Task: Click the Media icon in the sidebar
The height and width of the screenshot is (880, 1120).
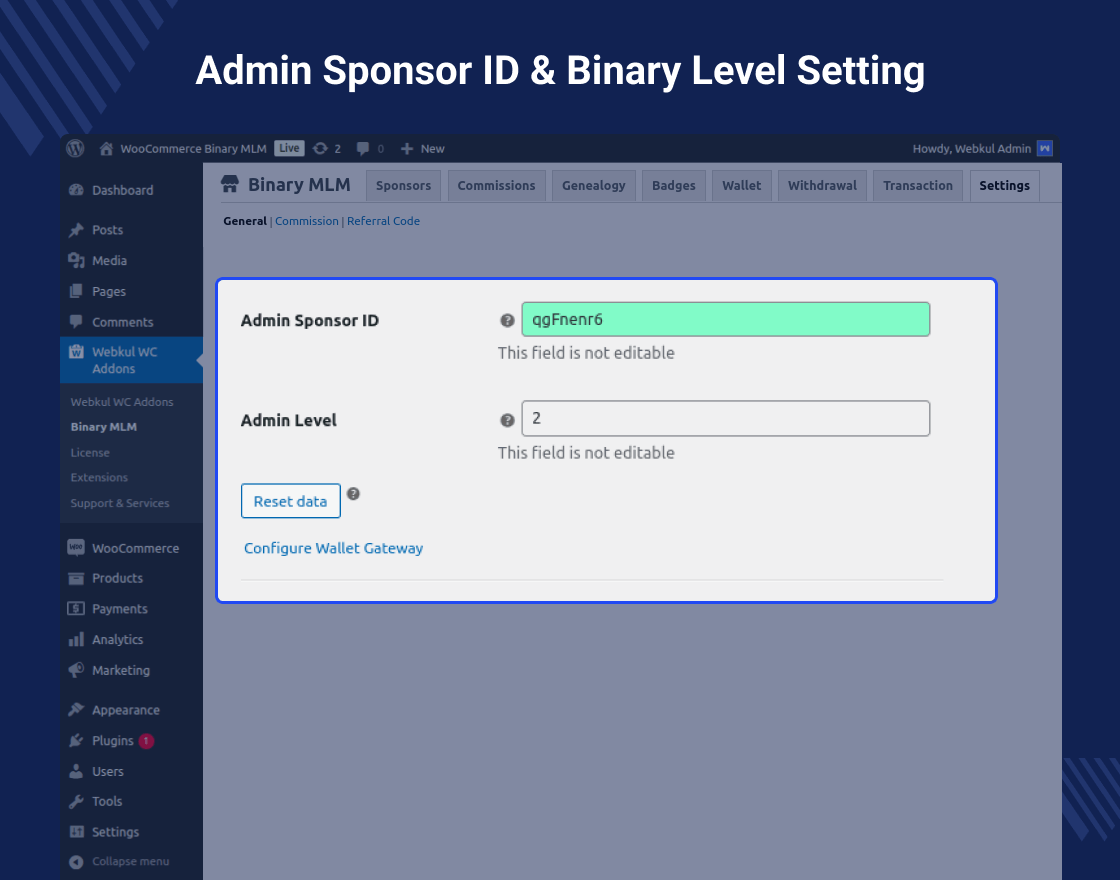Action: (76, 261)
